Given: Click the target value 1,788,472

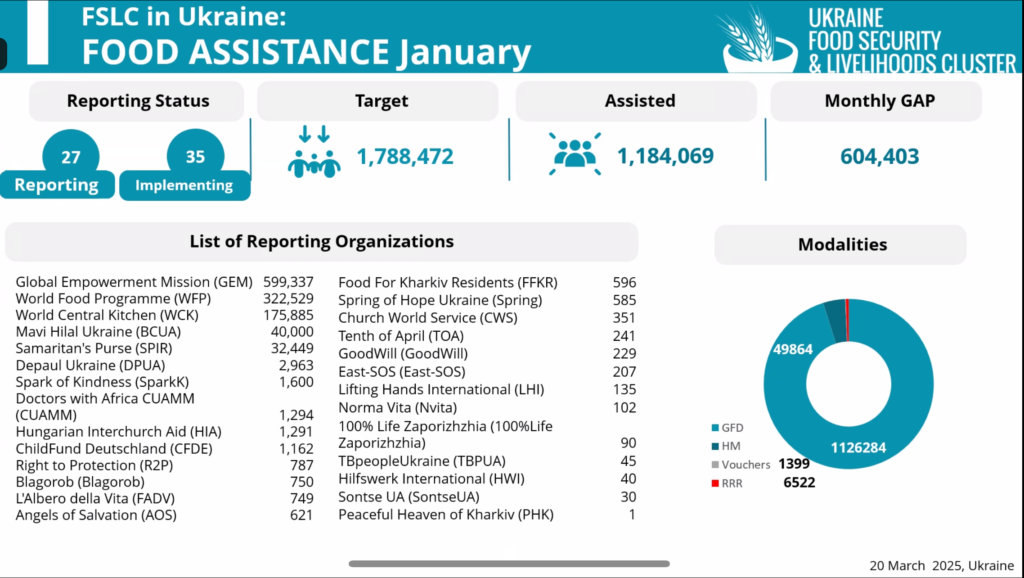Looking at the screenshot, I should pyautogui.click(x=405, y=157).
